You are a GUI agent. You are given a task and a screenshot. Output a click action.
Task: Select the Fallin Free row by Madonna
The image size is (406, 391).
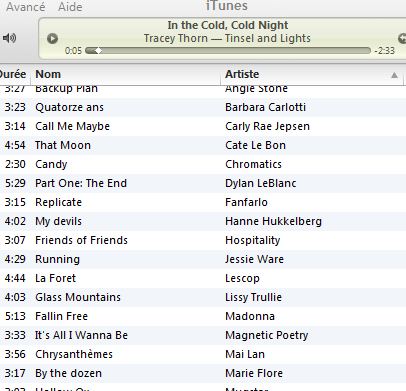(x=203, y=316)
